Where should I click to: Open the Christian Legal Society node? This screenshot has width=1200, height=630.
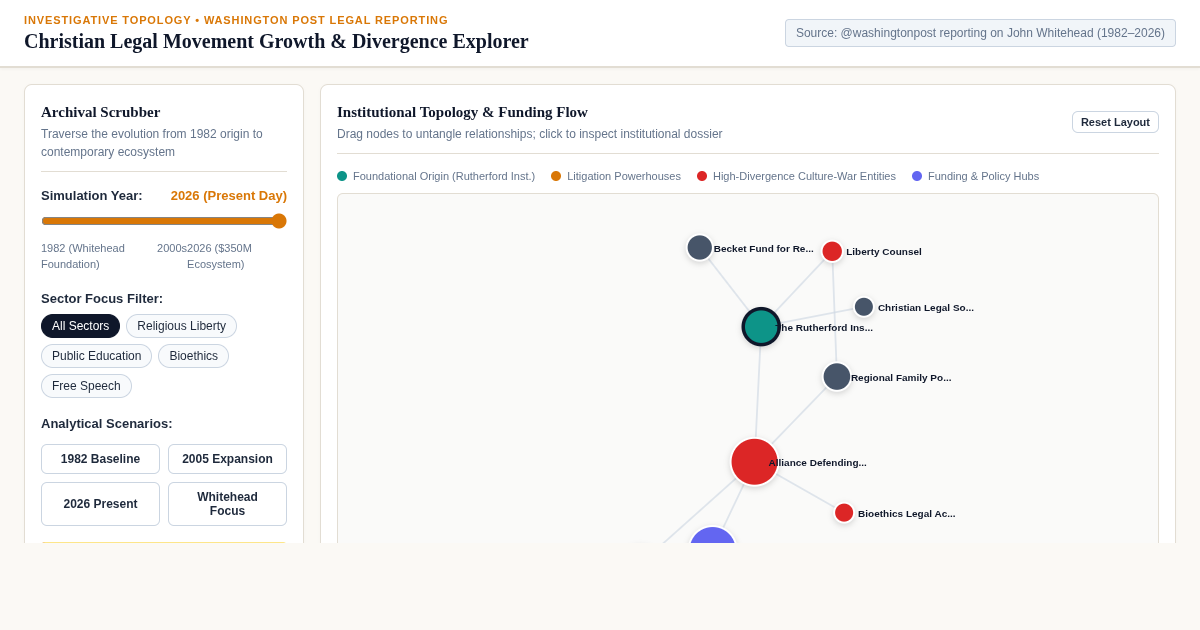click(864, 307)
